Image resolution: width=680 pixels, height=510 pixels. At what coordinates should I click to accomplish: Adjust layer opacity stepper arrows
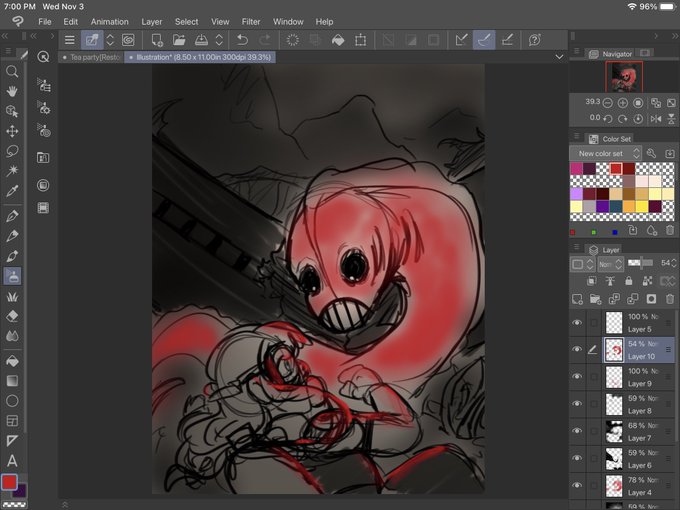click(673, 263)
